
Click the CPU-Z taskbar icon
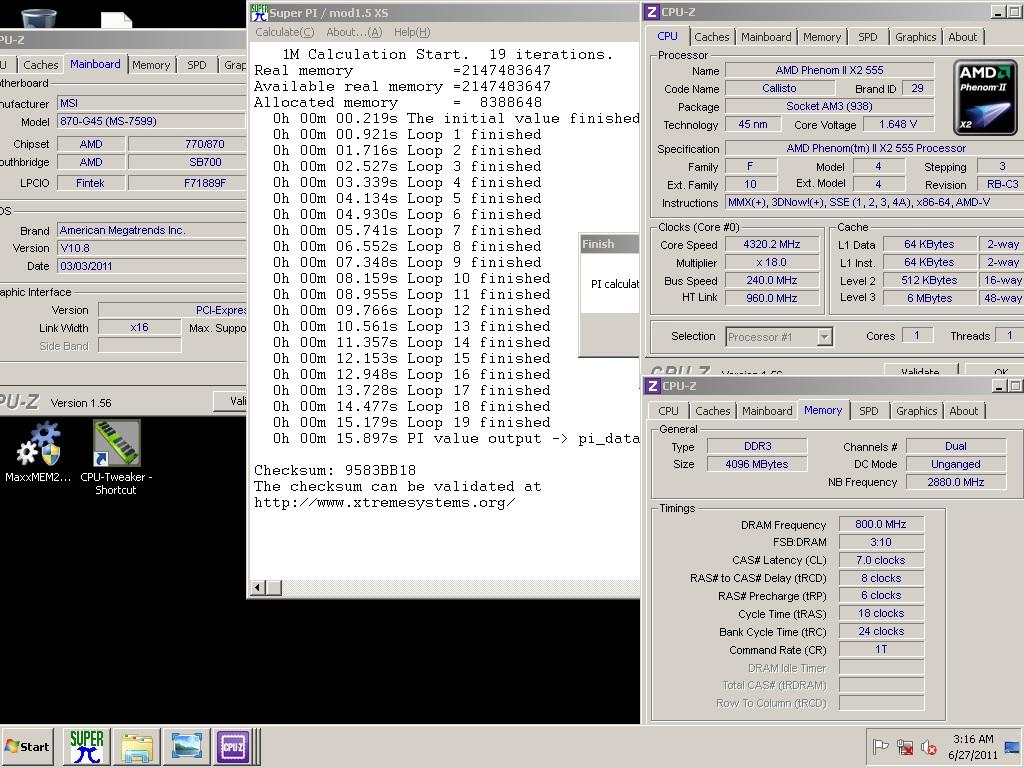[233, 746]
